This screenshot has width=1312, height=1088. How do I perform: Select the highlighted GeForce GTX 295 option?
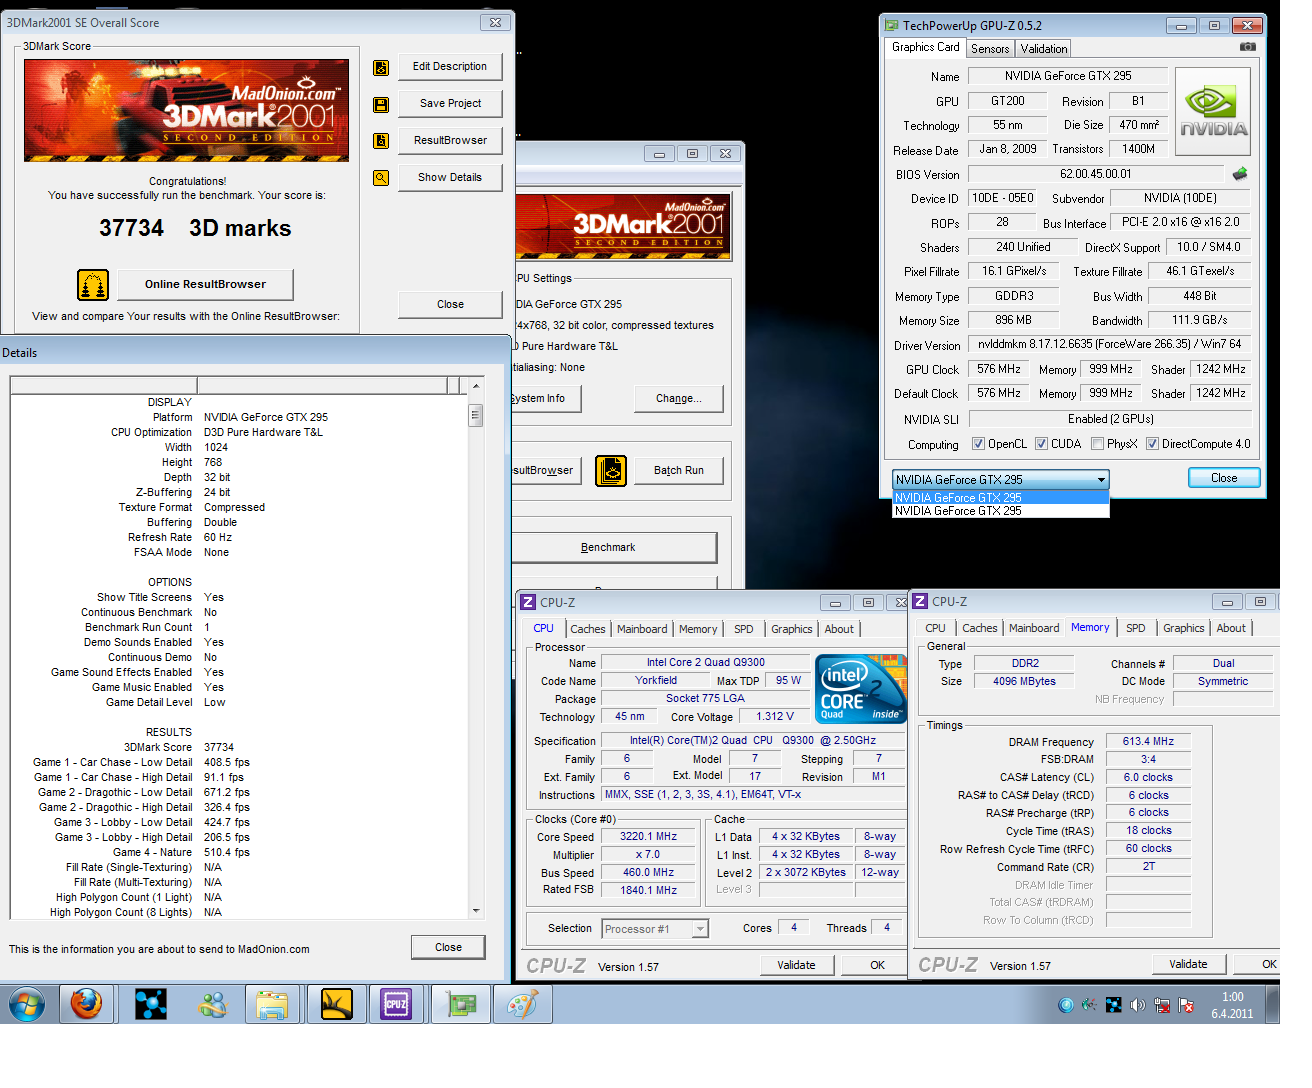[x=1001, y=498]
